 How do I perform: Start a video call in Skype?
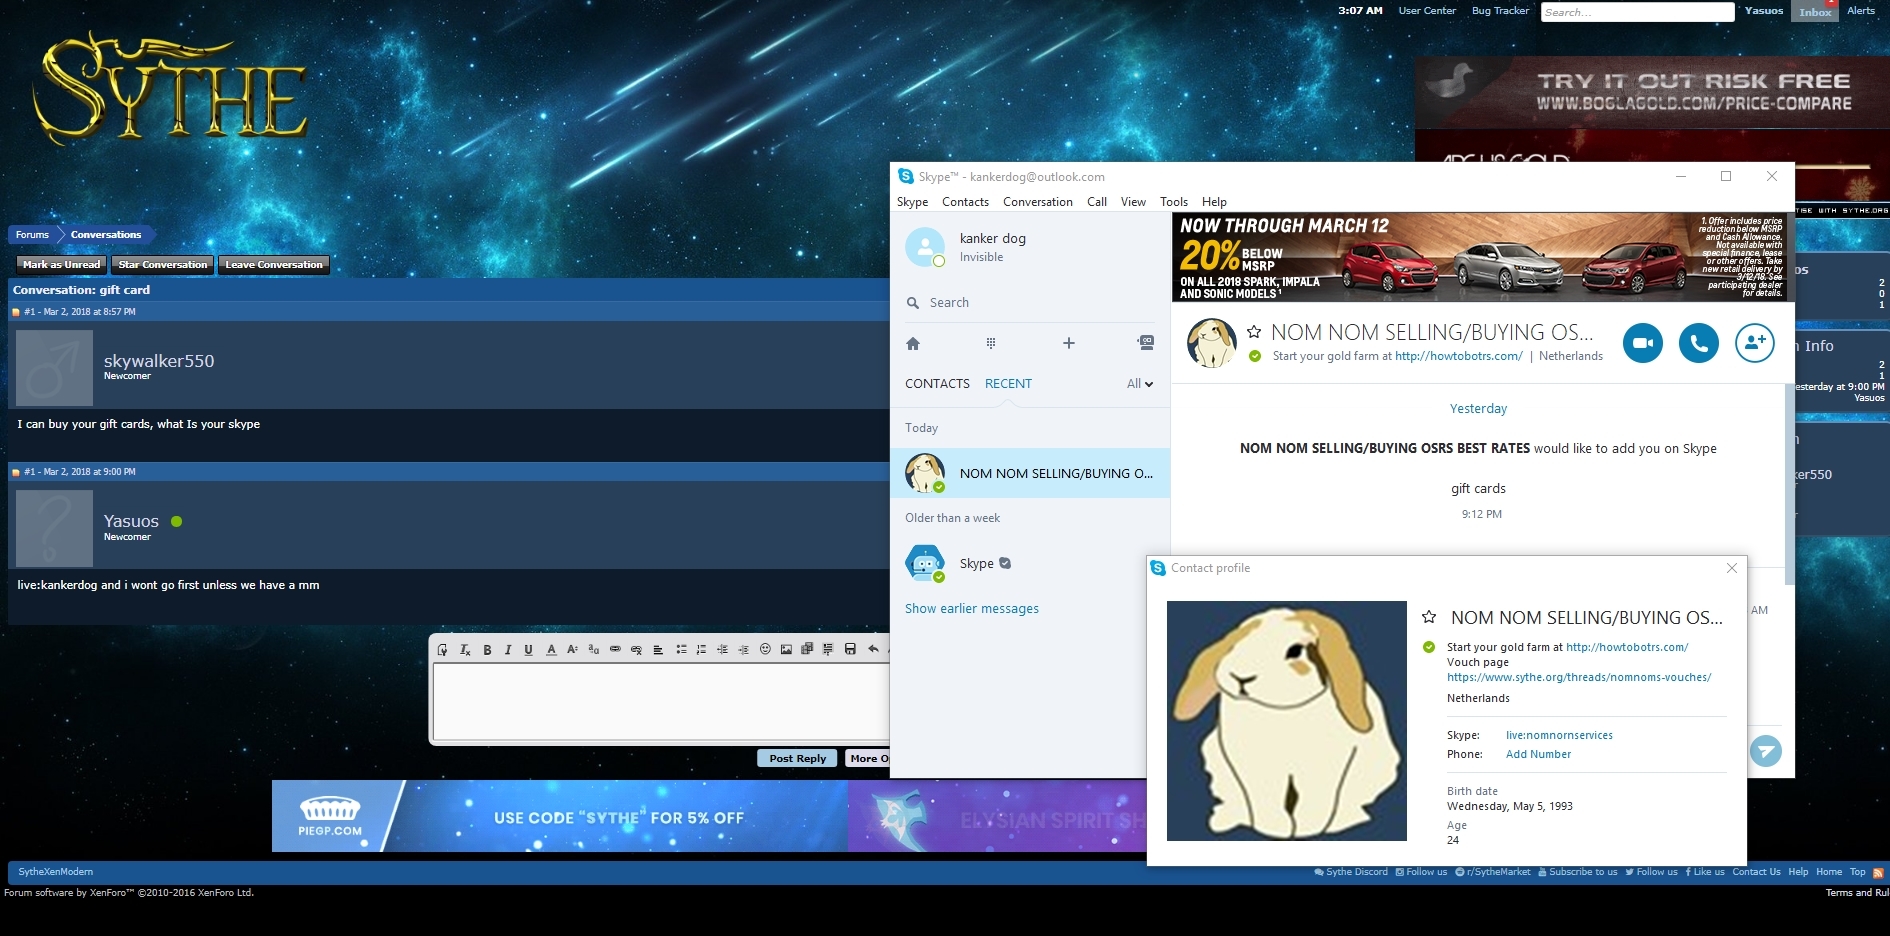[x=1642, y=343]
